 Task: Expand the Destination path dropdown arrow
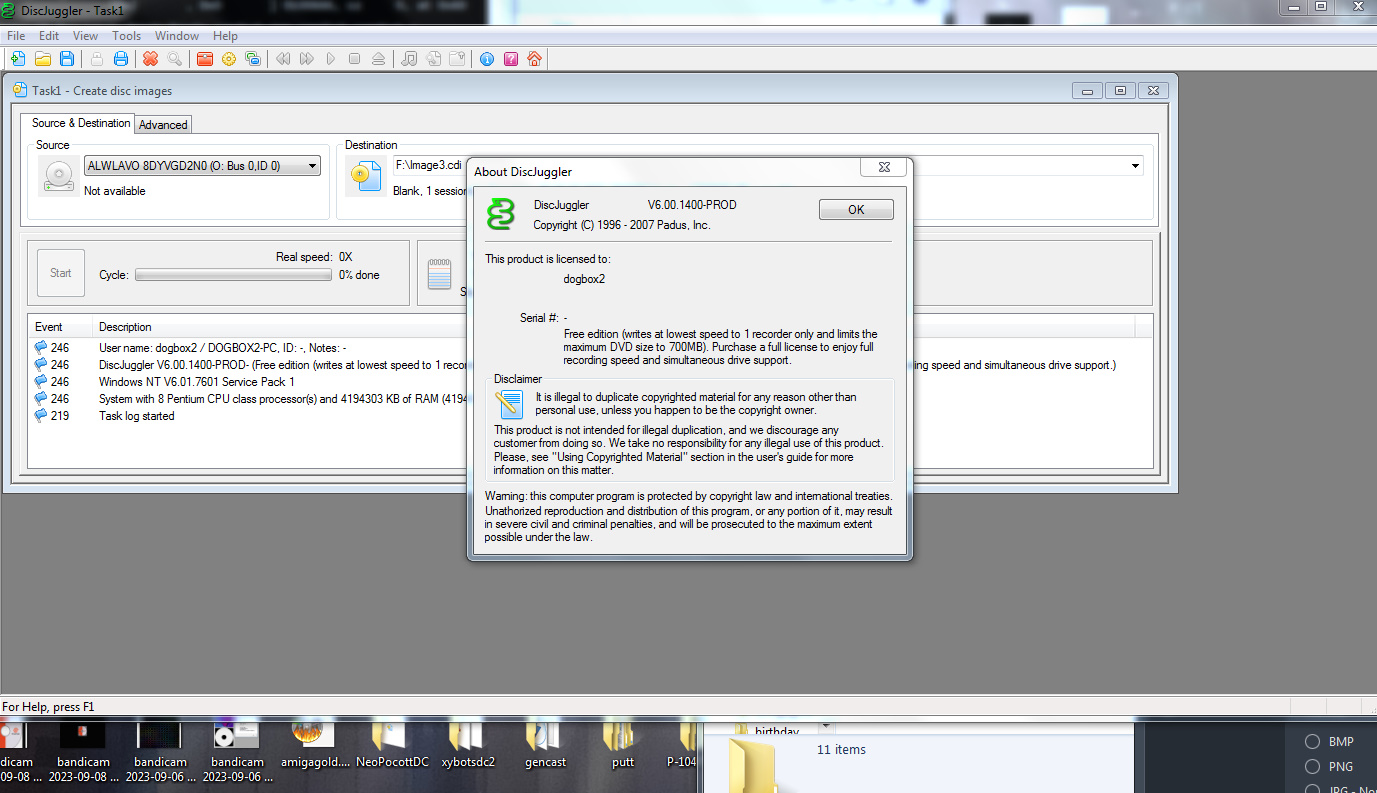click(1135, 166)
